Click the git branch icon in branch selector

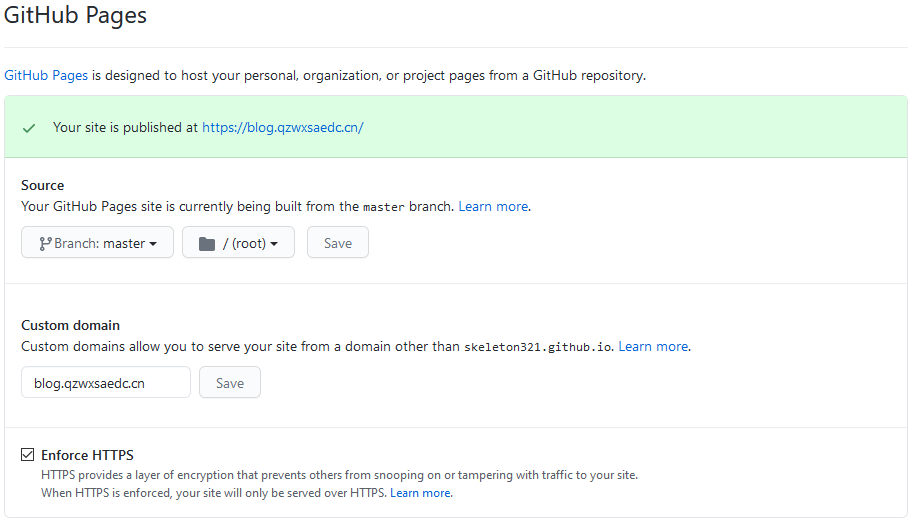point(45,243)
